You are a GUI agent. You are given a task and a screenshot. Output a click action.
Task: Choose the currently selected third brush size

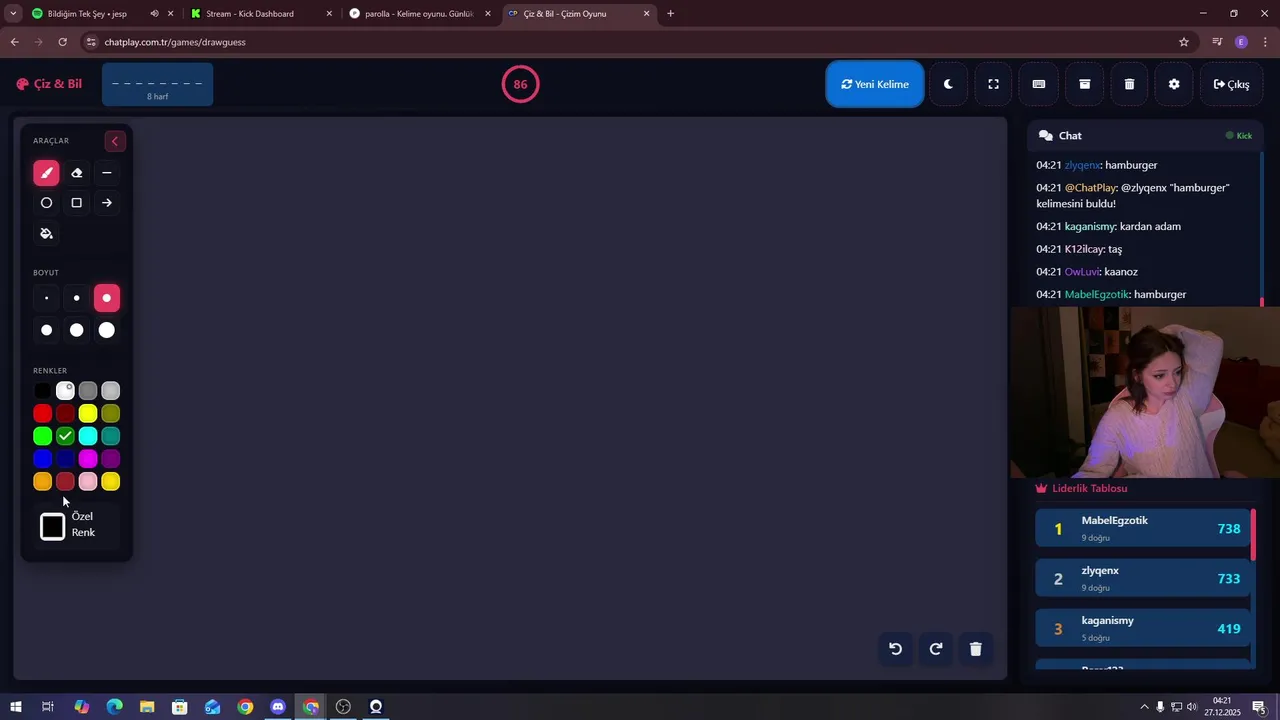click(107, 298)
